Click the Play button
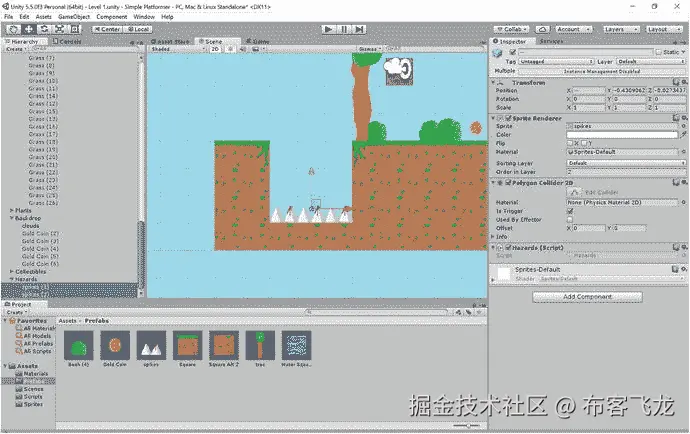Viewport: 690px width, 434px height. click(328, 29)
